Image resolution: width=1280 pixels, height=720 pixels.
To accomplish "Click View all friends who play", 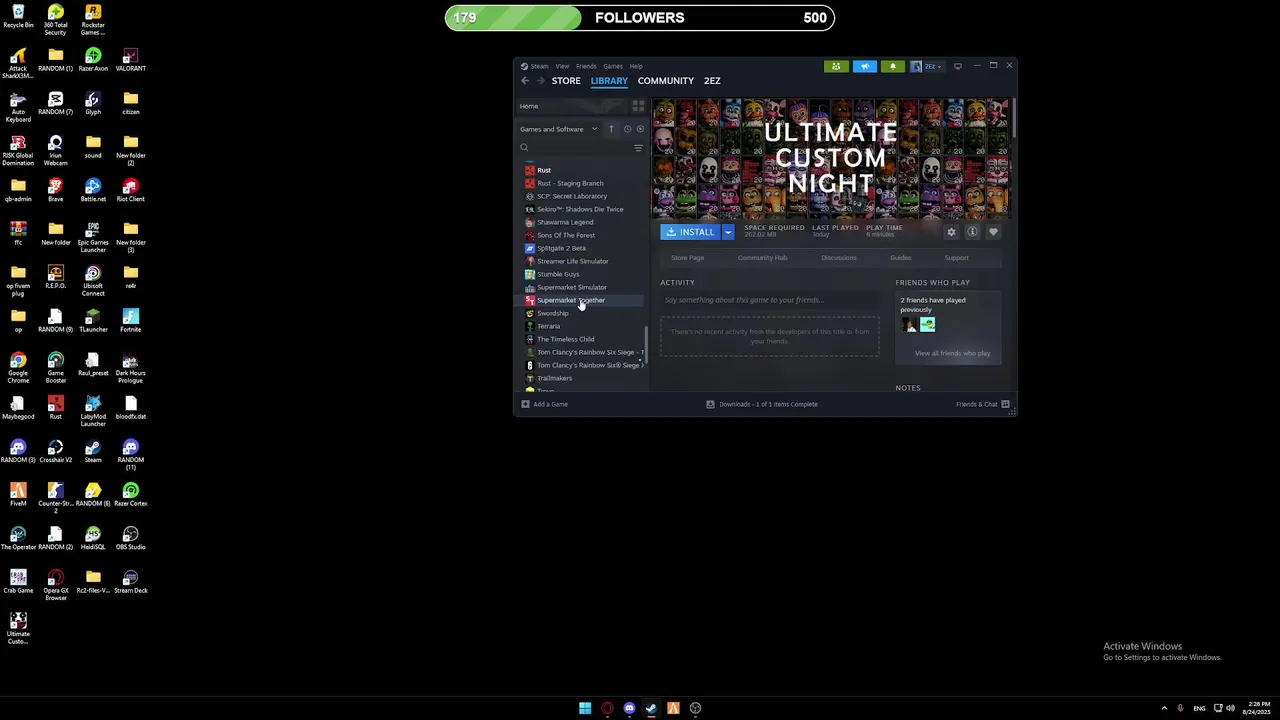I will tap(952, 353).
